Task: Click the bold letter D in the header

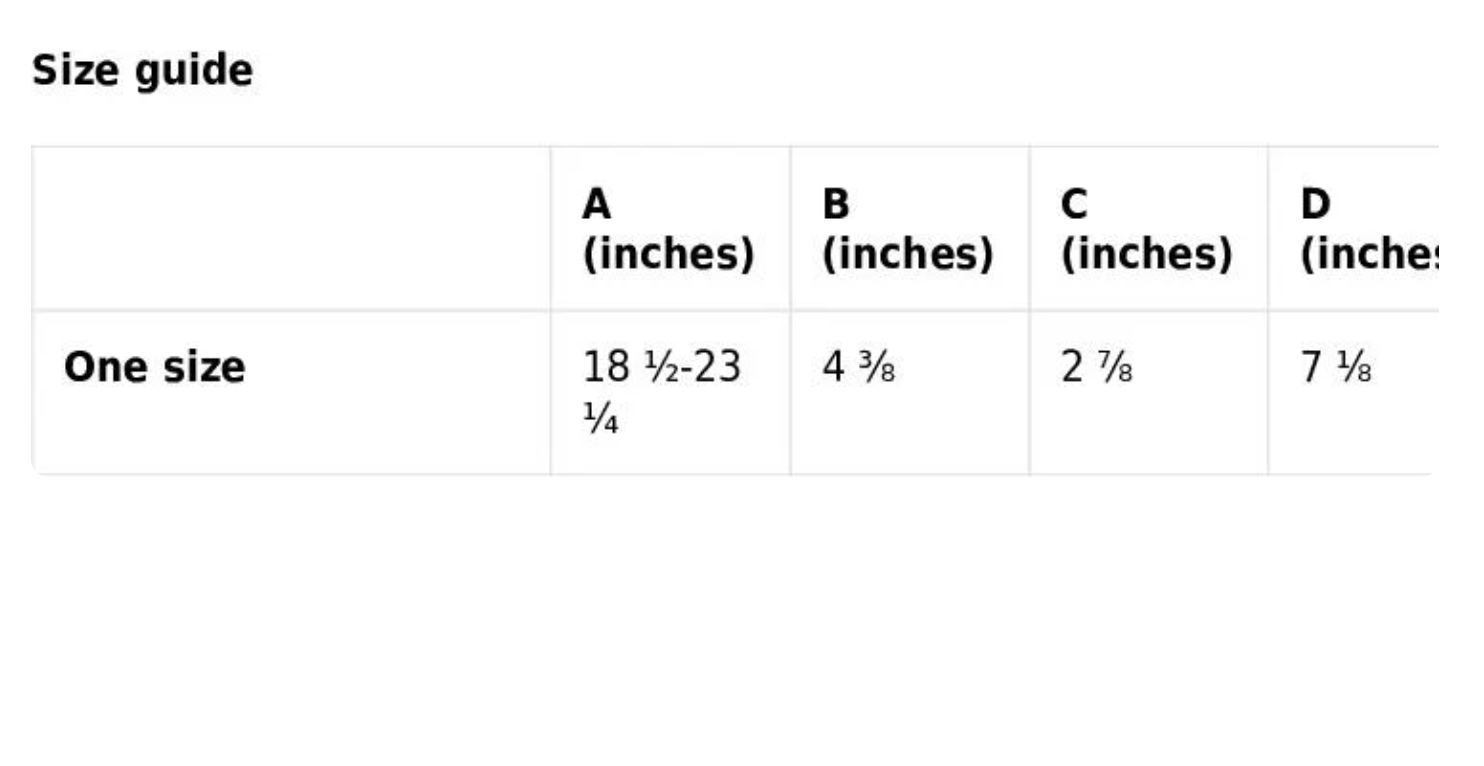Action: 1315,205
